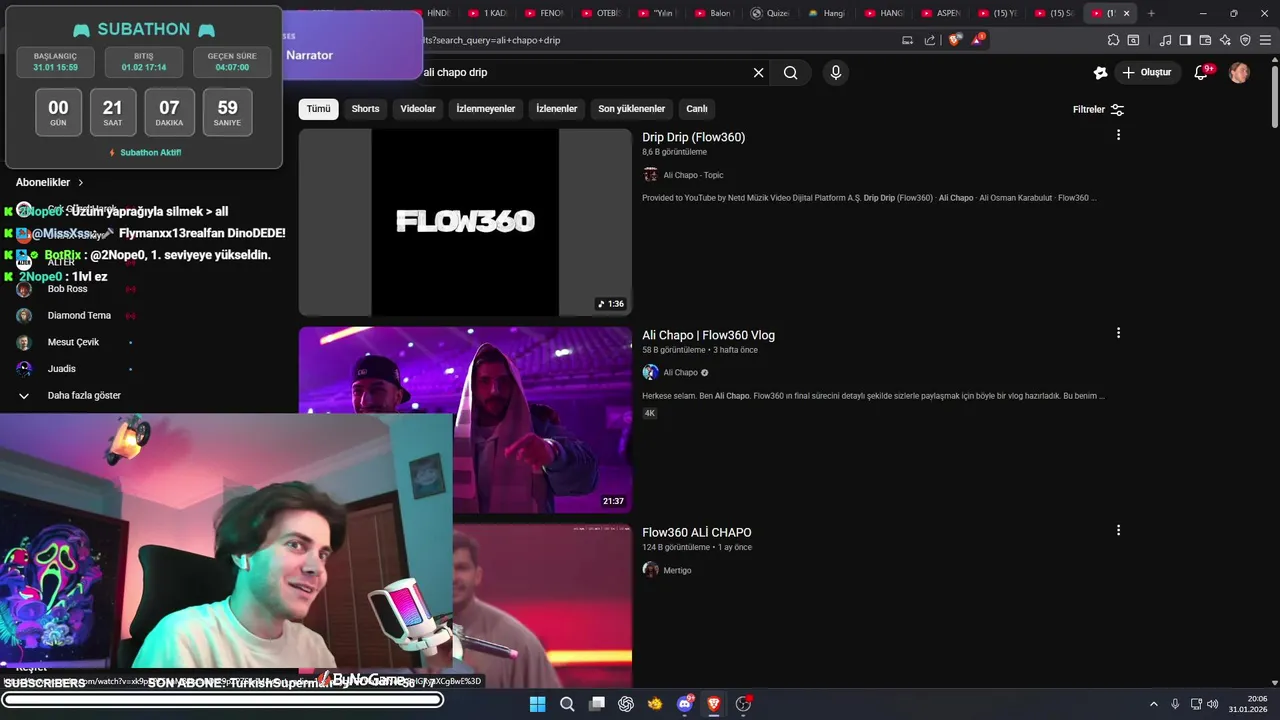This screenshot has height=720, width=1280.
Task: Open the browser extensions puzzle icon
Action: (1113, 40)
